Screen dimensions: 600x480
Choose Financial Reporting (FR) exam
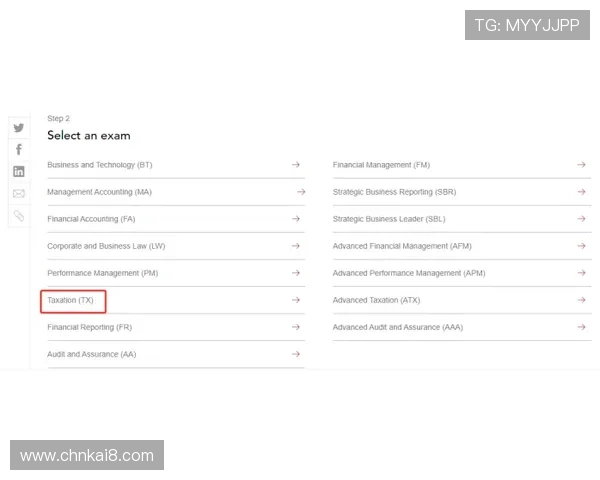click(x=89, y=327)
